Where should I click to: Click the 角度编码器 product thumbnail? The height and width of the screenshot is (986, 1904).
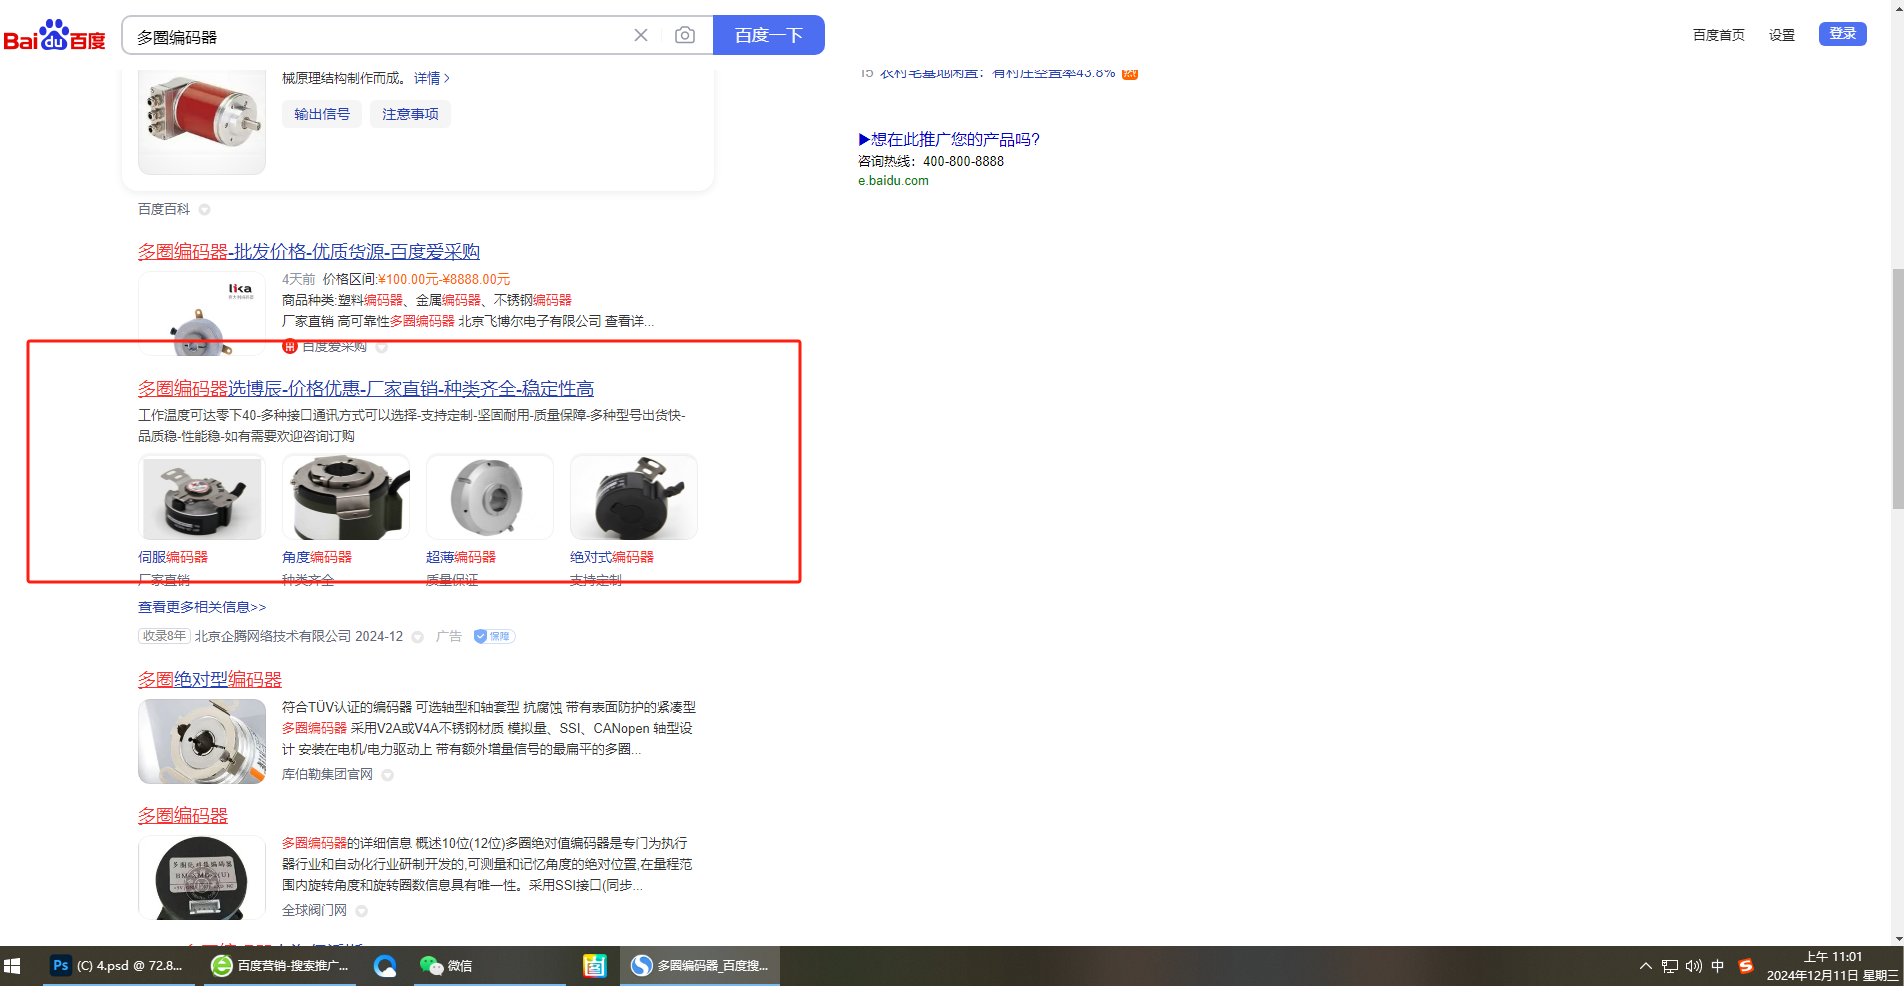click(x=346, y=498)
